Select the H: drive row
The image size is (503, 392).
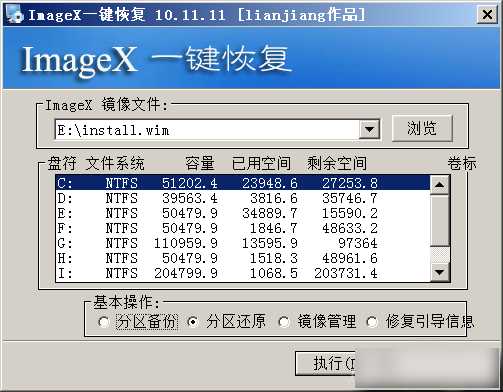pos(243,258)
